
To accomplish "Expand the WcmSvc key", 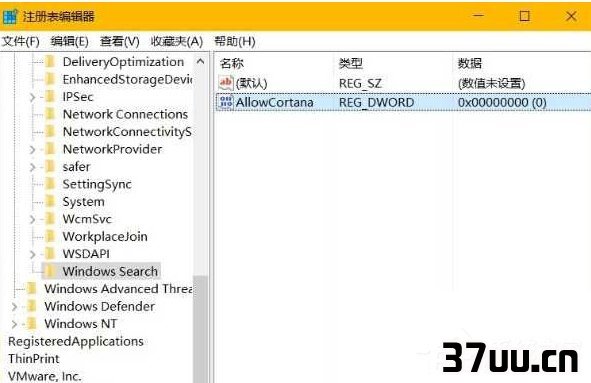I will click(x=32, y=219).
